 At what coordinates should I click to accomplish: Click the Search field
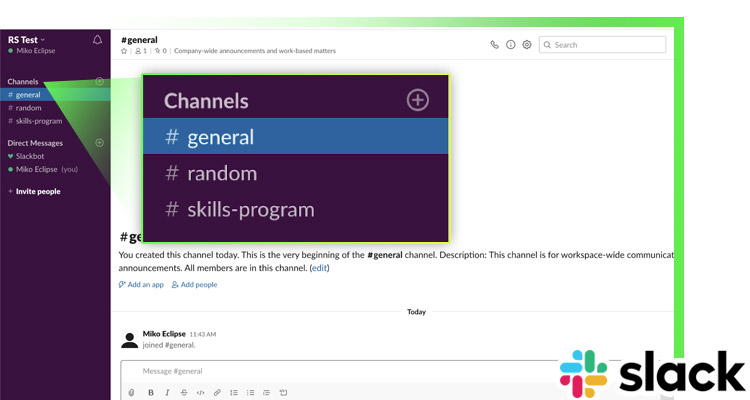(602, 44)
